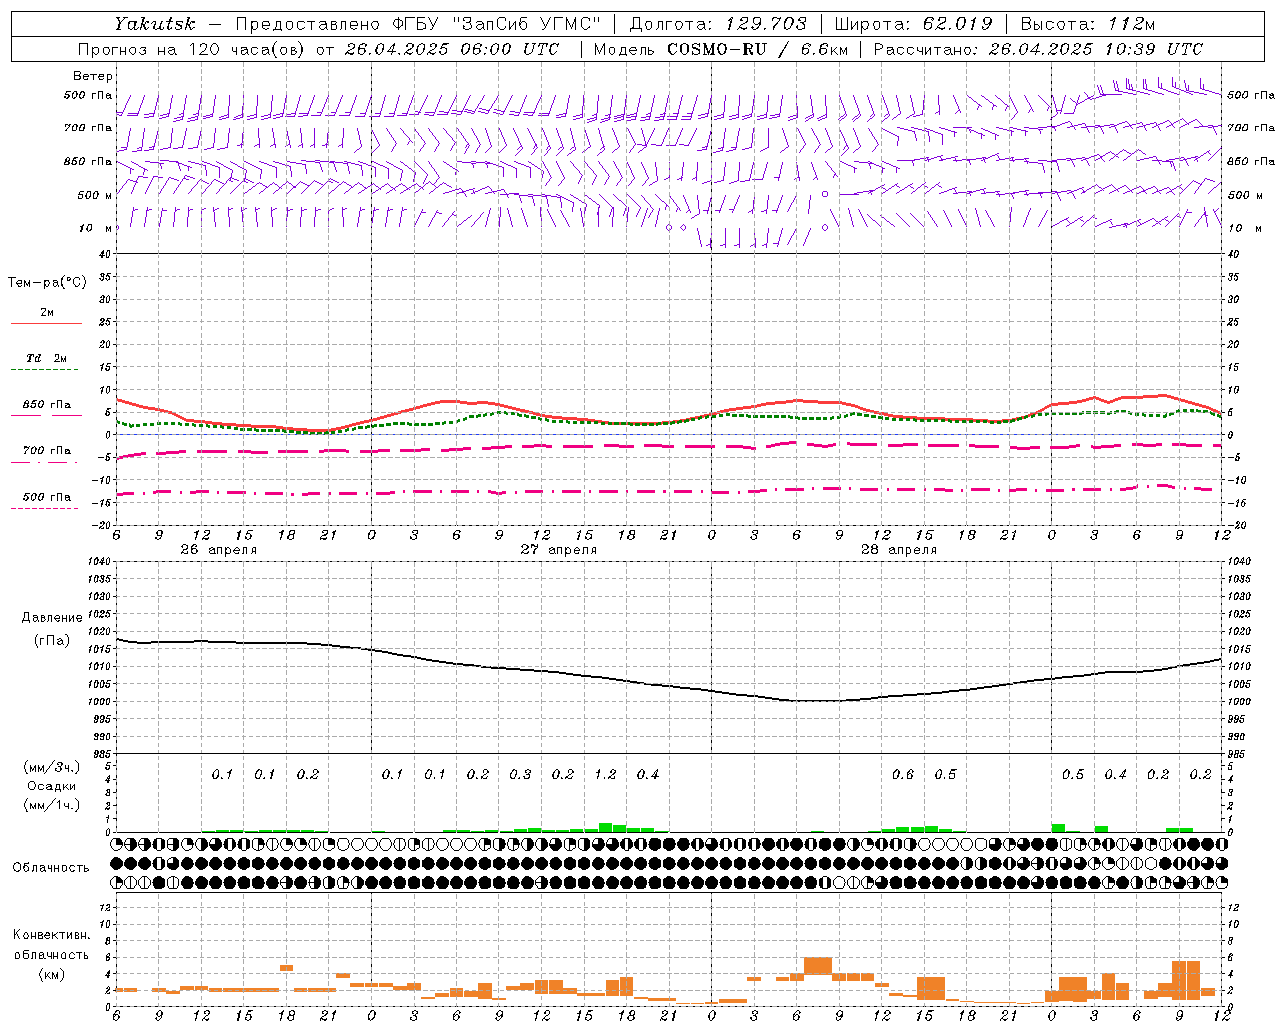Click the Предоставлено ФГБУ "ЗапСиб УГМС" text
Screen dimensions: 1280x1024
[x=419, y=24]
